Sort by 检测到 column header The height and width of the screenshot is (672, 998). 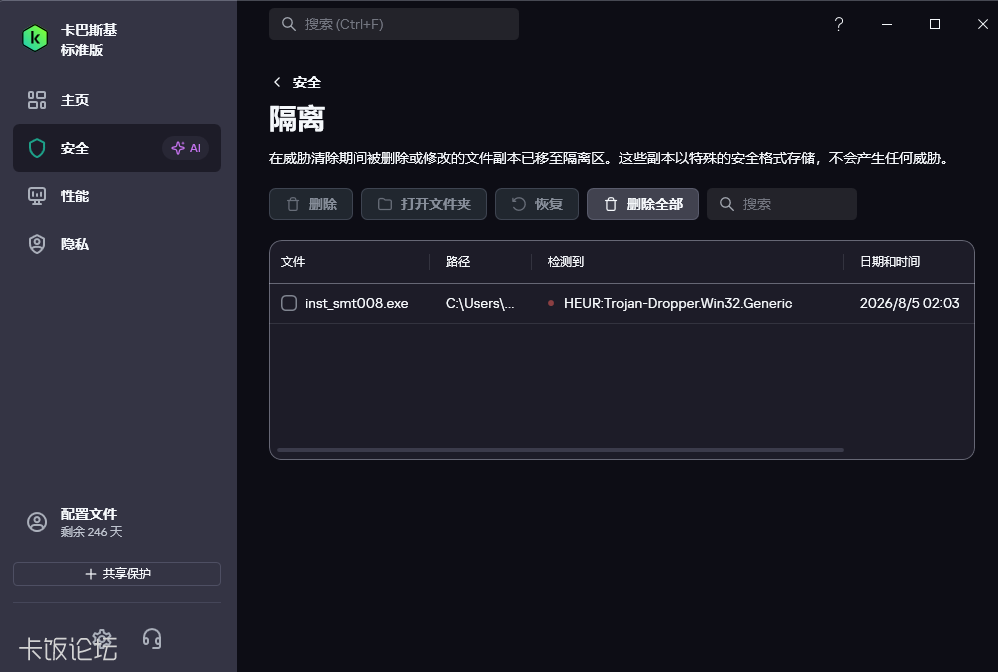566,262
